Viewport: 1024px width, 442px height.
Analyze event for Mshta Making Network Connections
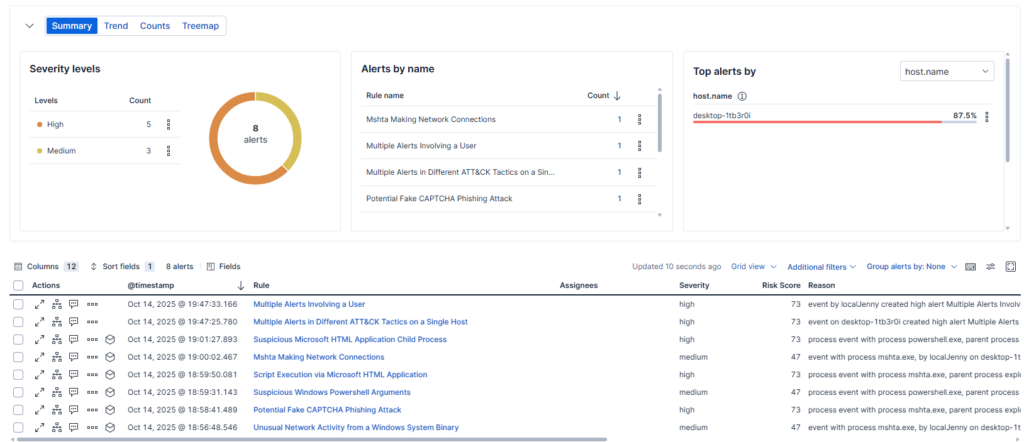[56, 357]
